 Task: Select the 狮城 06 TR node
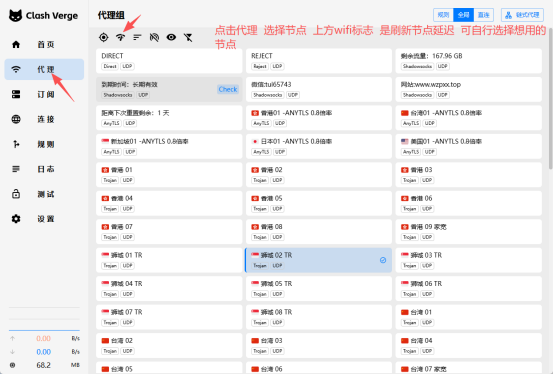pos(468,288)
